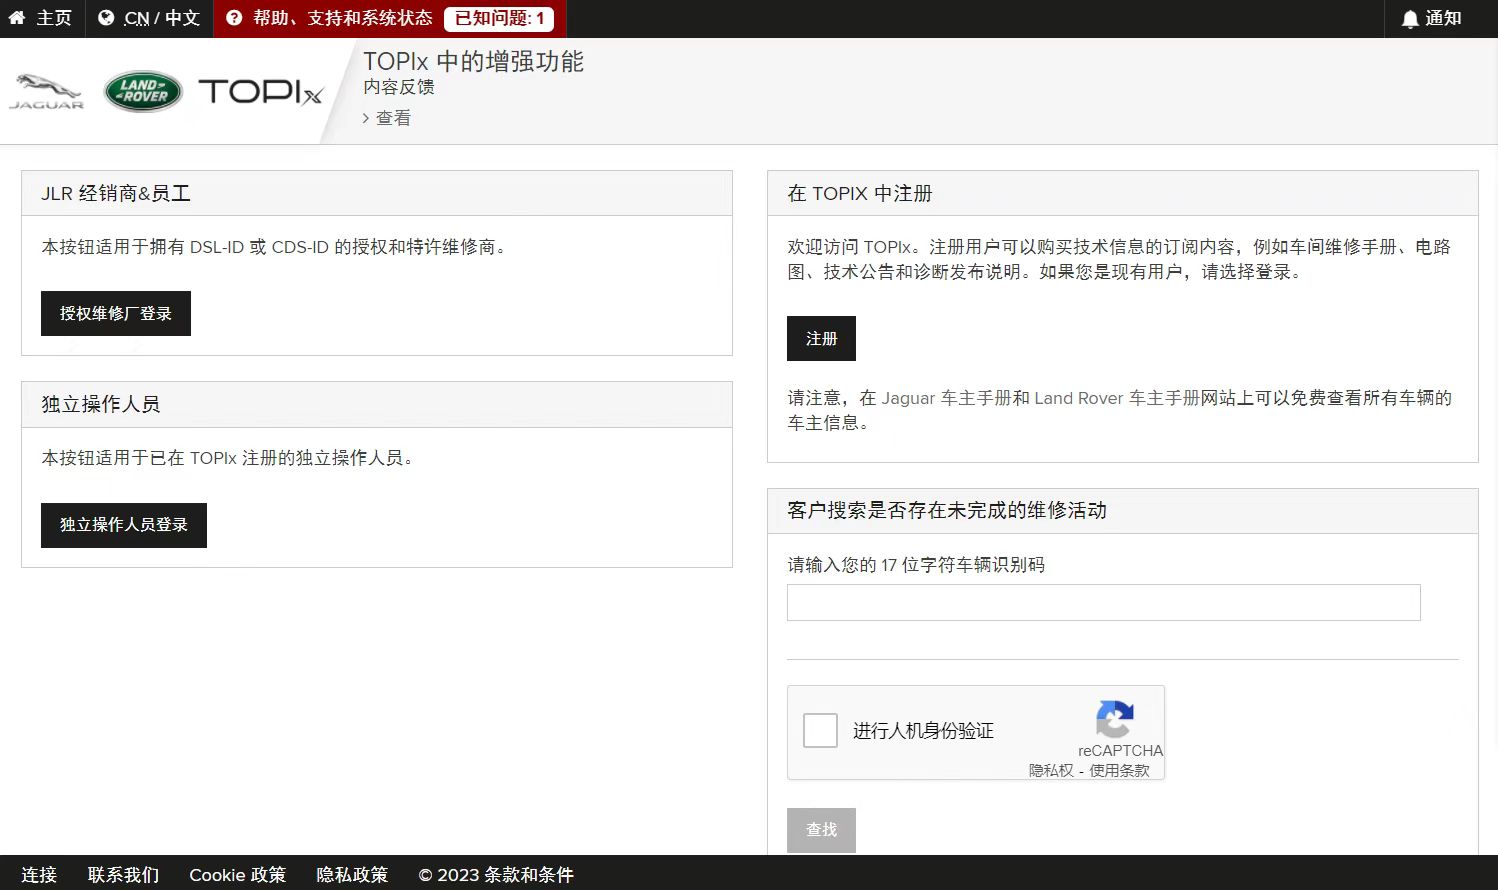
Task: Open 帮助、支持和系统状态 menu item
Action: pyautogui.click(x=342, y=18)
